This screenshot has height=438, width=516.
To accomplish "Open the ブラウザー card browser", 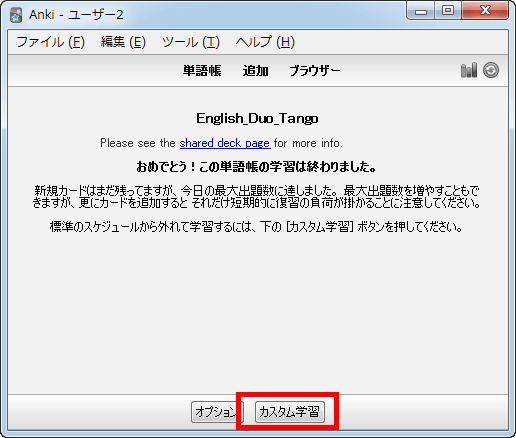I will coord(315,71).
